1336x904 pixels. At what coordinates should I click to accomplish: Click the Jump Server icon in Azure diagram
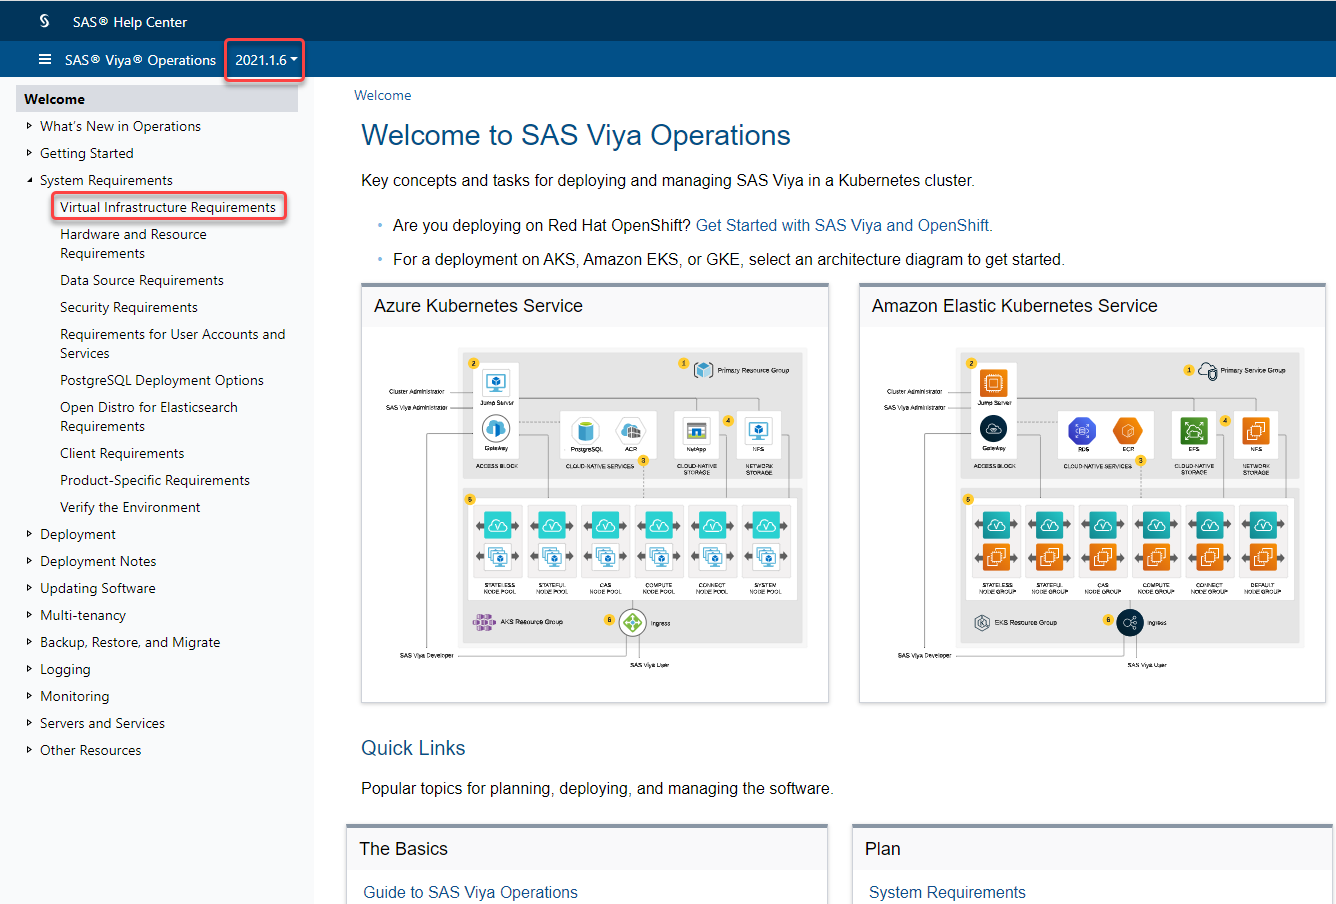point(496,382)
